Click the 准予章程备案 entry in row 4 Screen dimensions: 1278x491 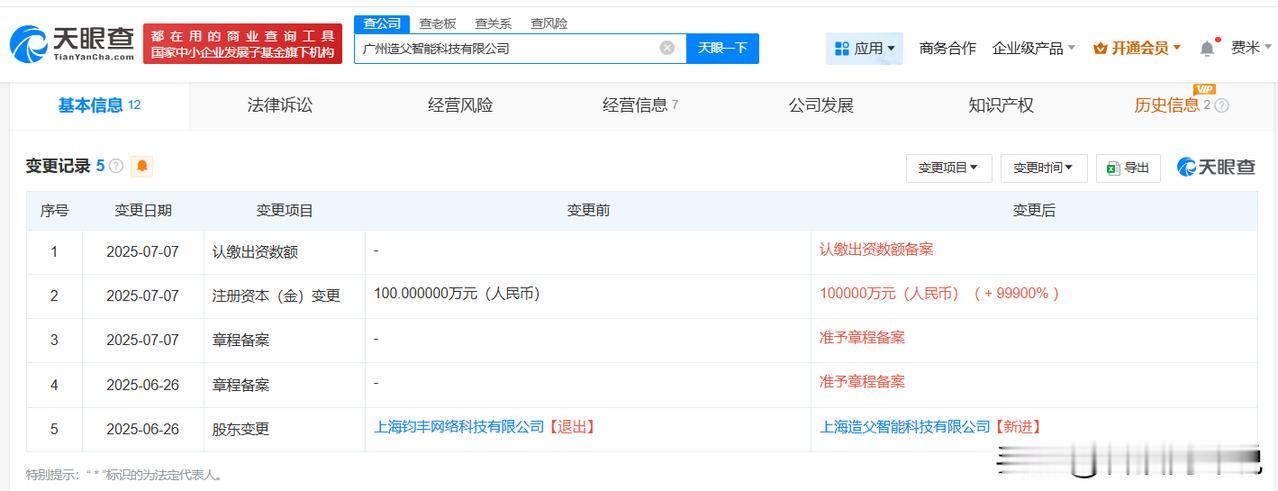(862, 382)
